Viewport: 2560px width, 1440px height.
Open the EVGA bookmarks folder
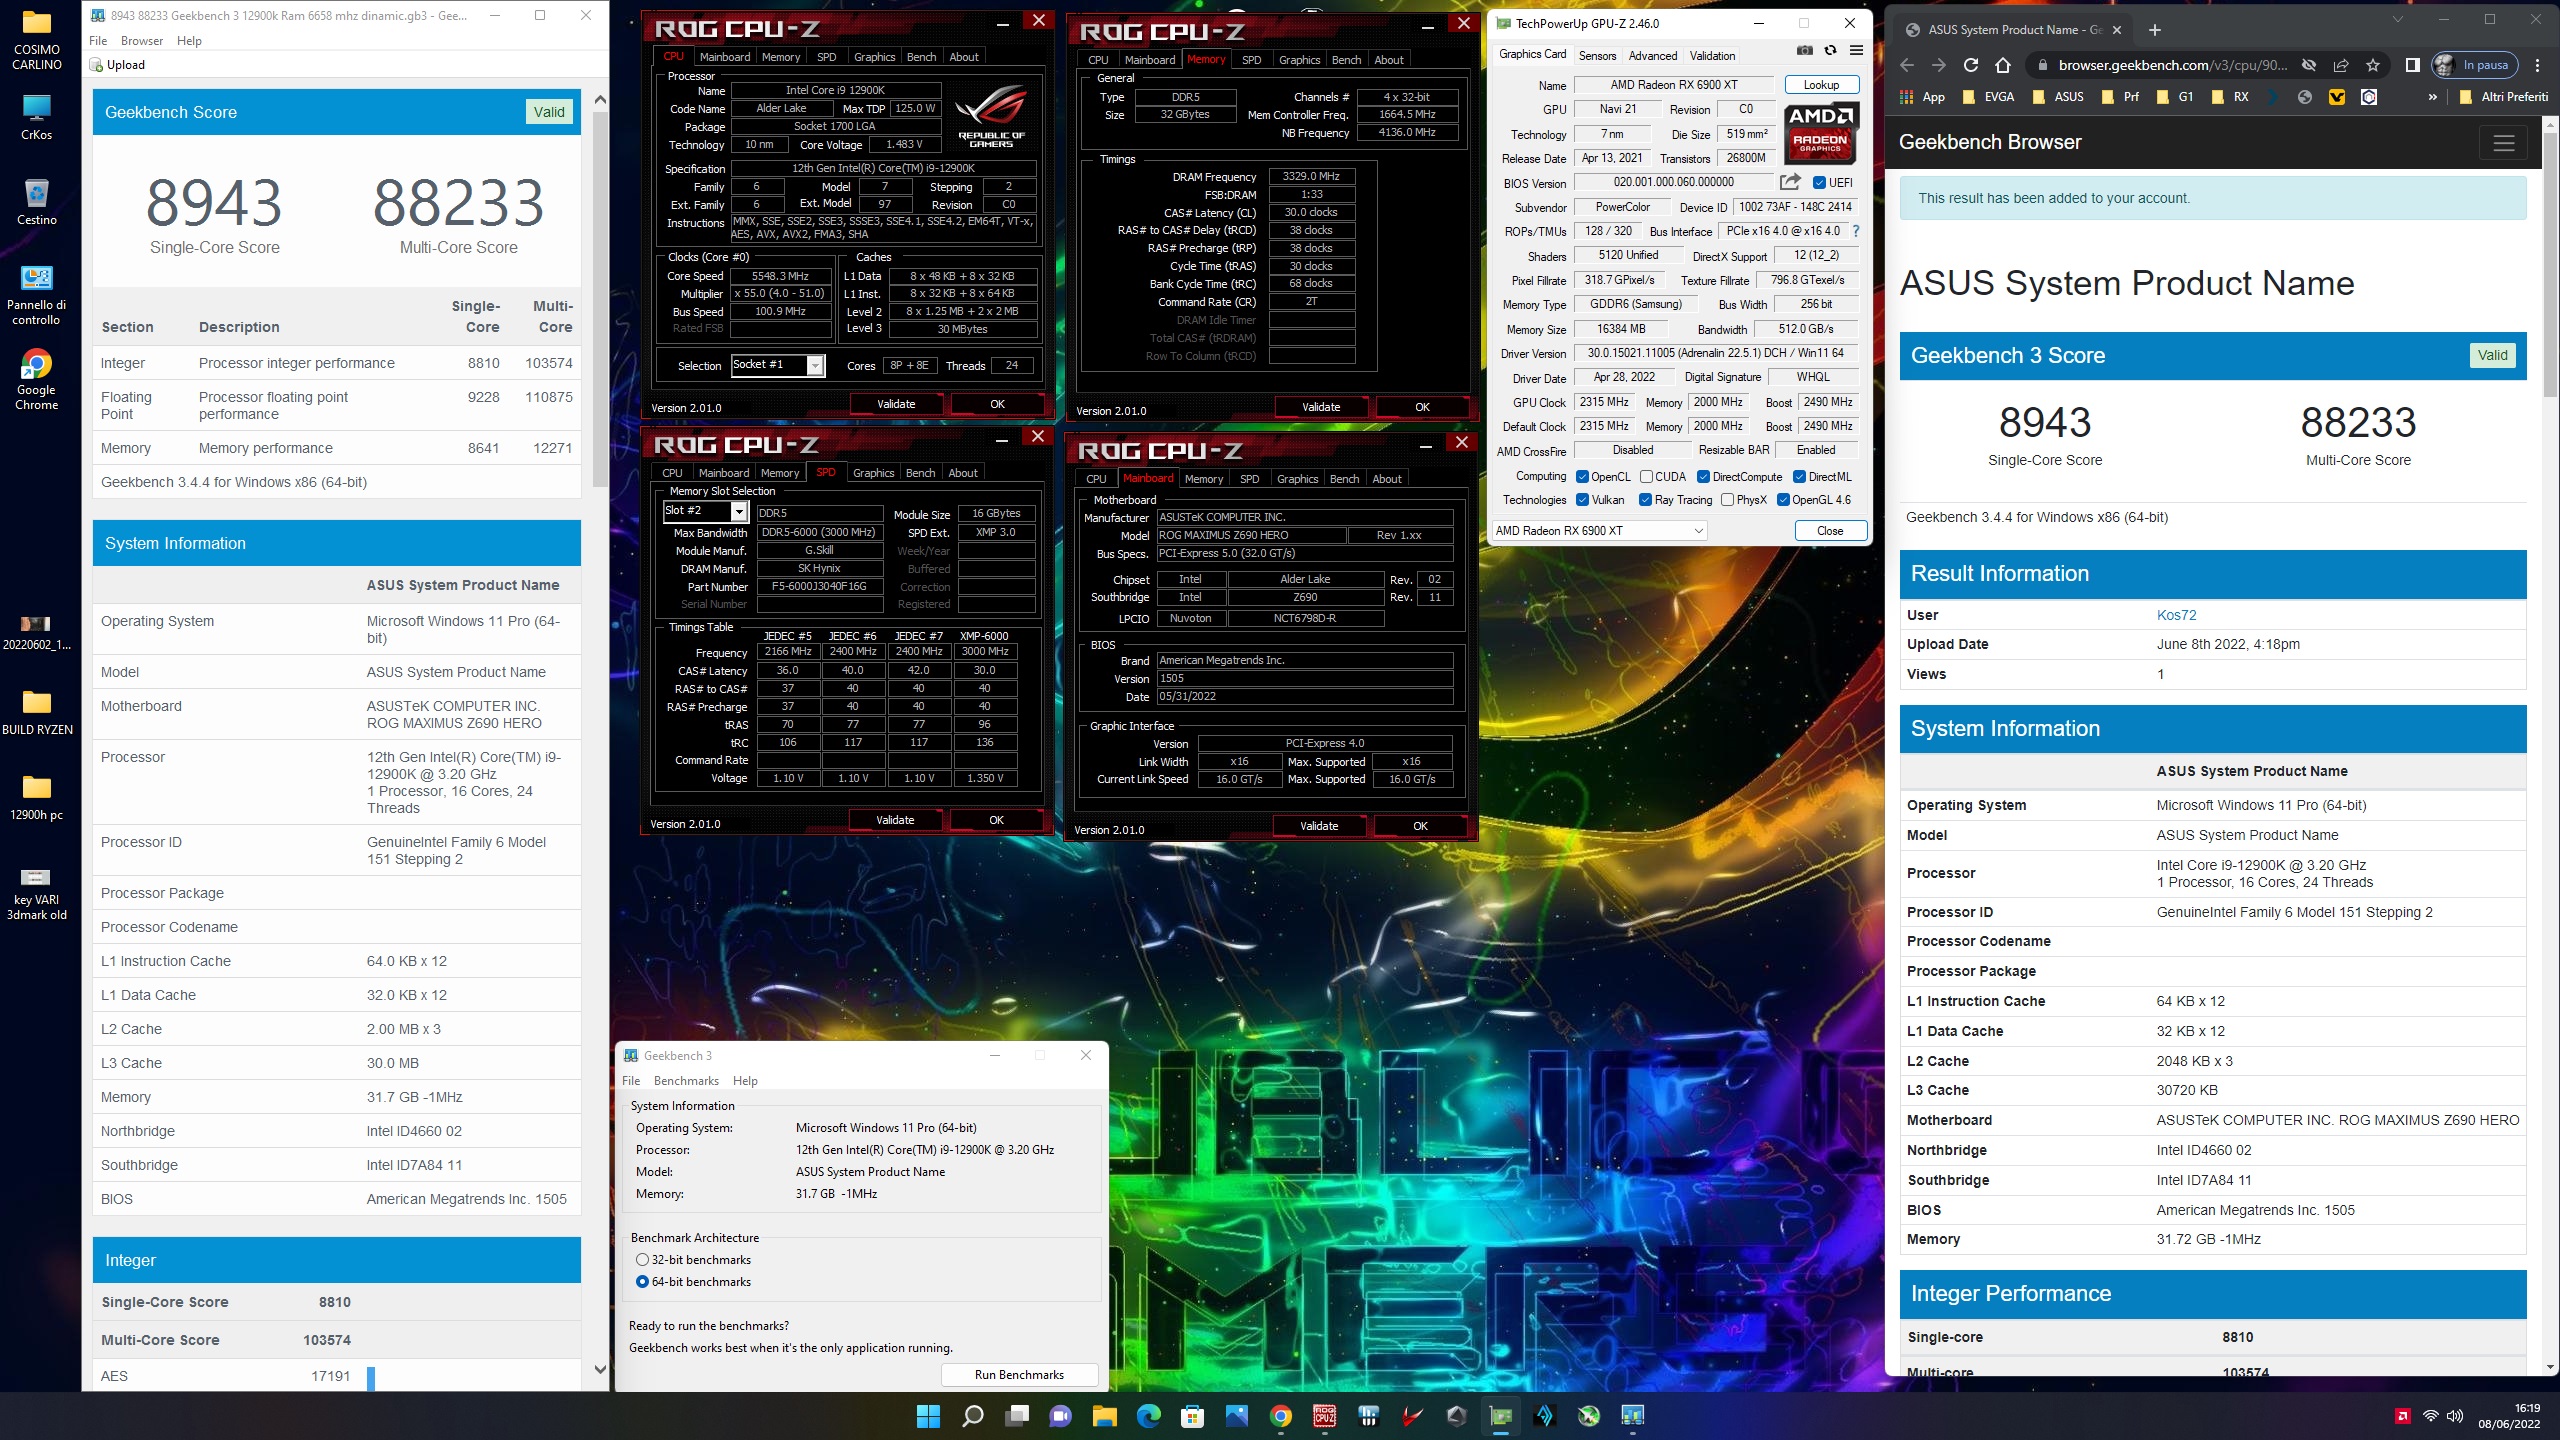[1988, 97]
